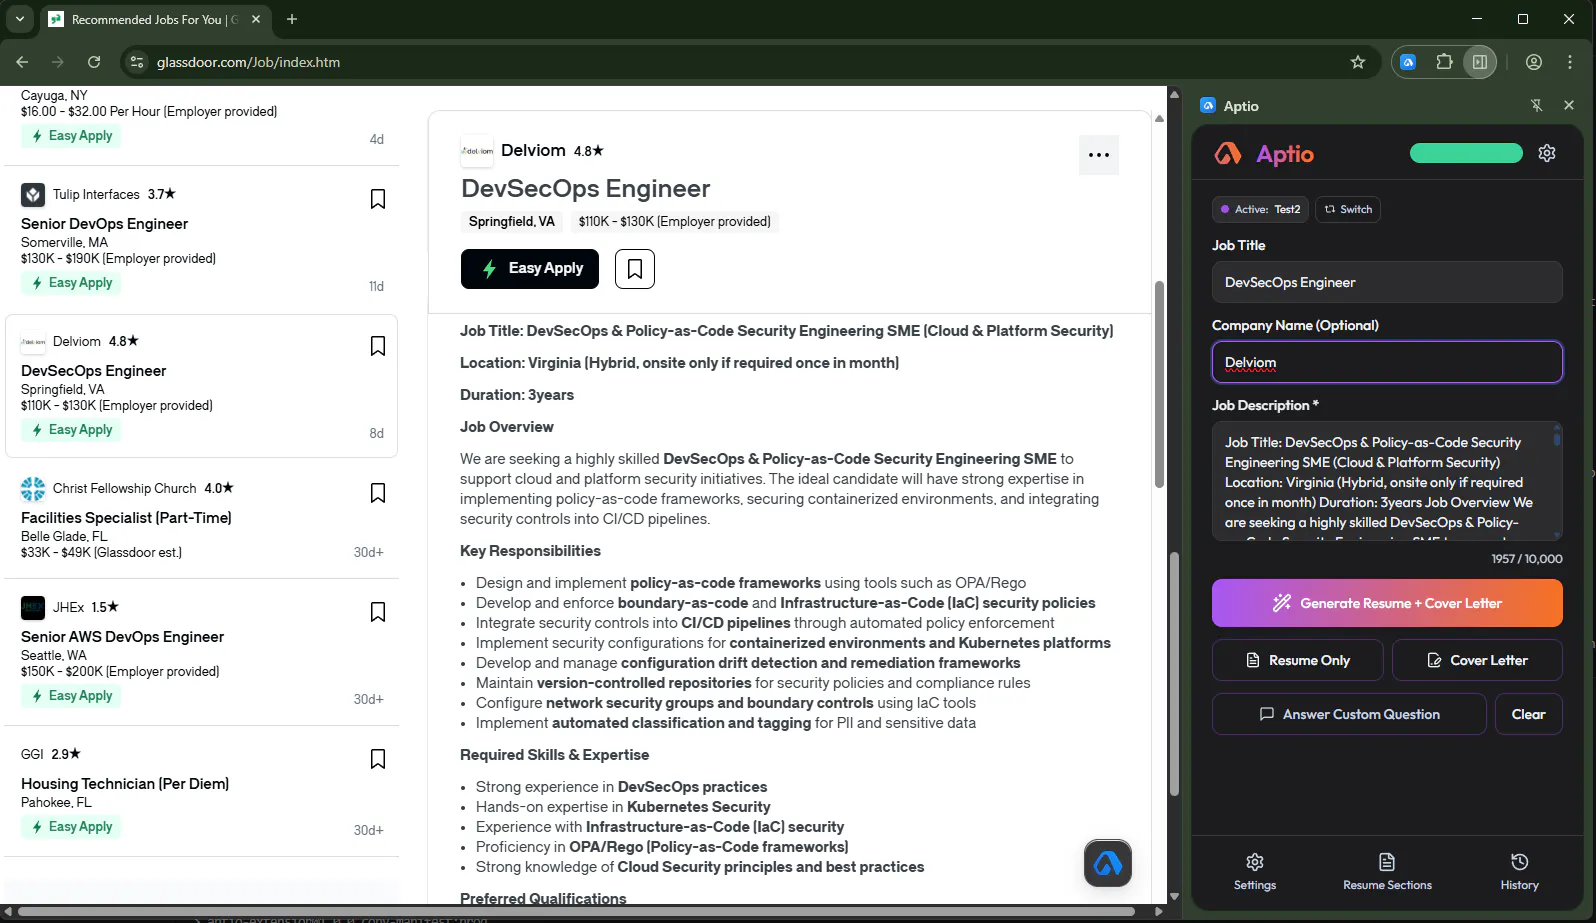Screen dimensions: 1596x923
Task: Open the Settings tab at panel bottom
Action: pyautogui.click(x=1255, y=871)
